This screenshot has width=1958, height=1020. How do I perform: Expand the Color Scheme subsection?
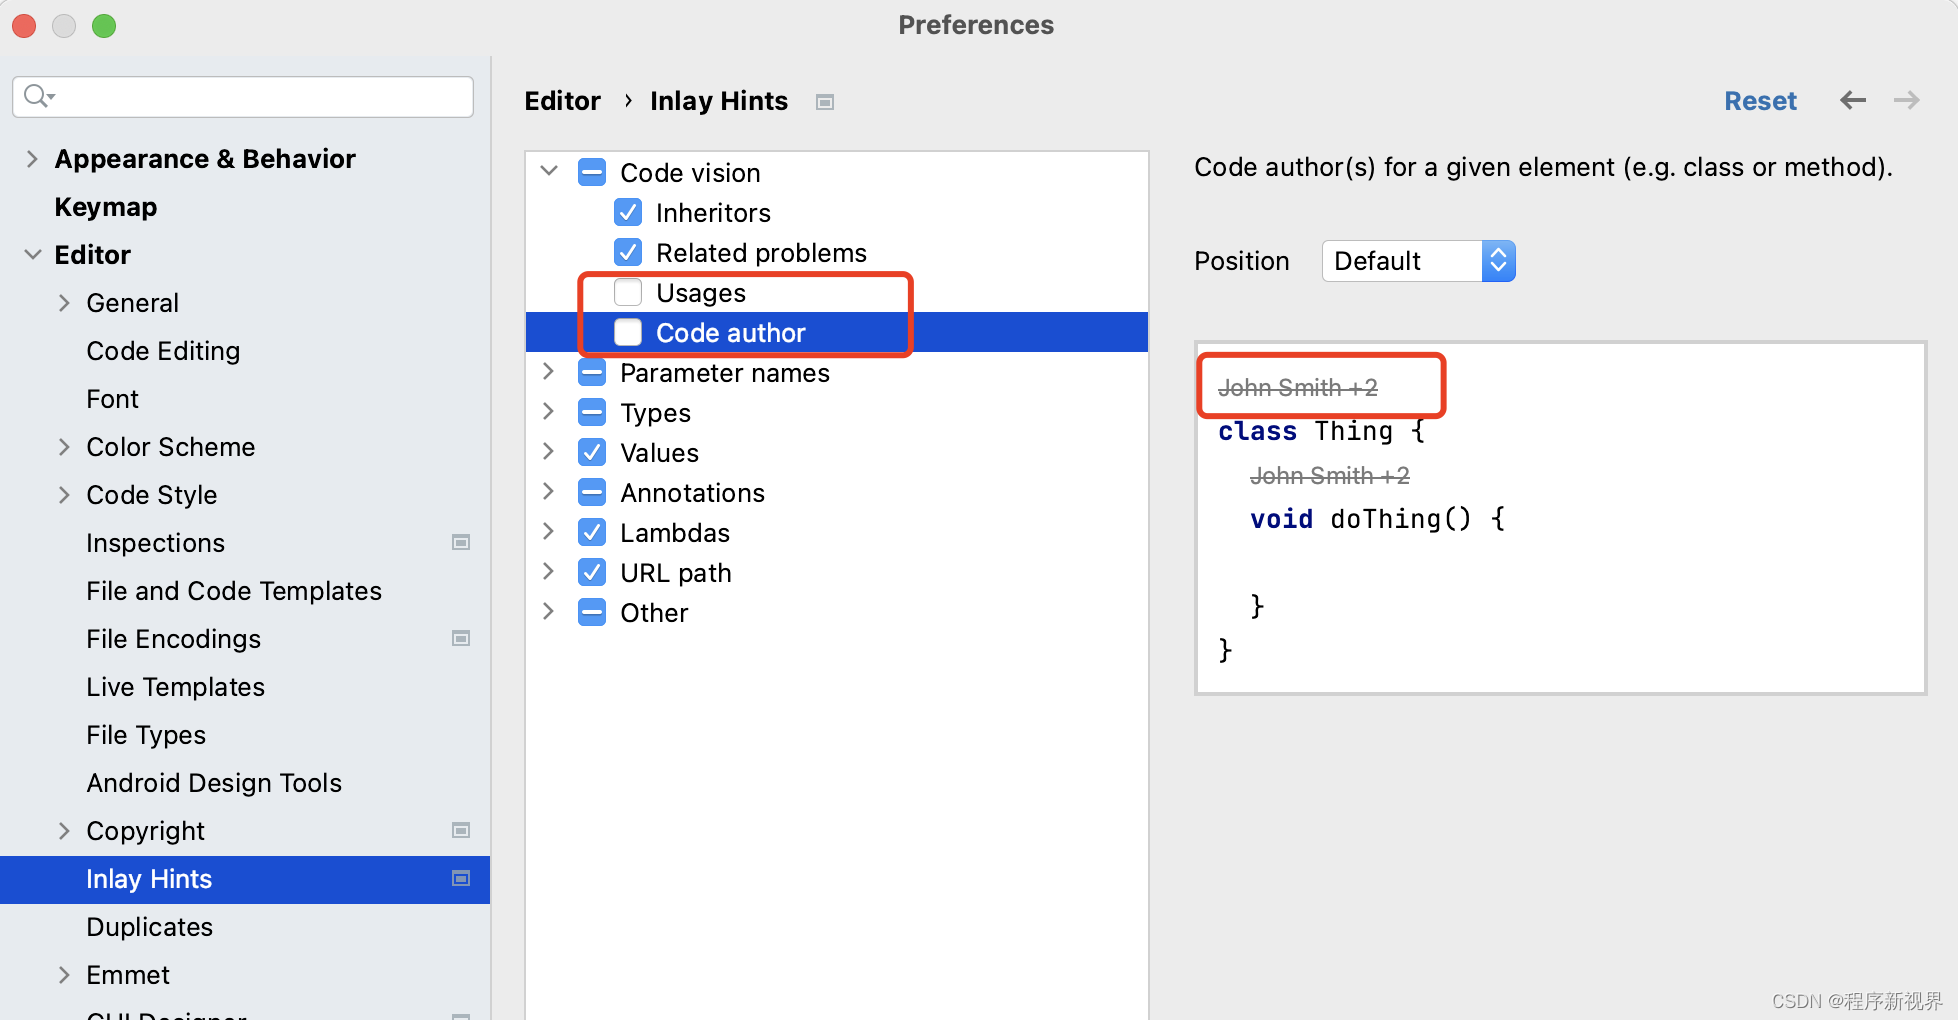(x=64, y=446)
